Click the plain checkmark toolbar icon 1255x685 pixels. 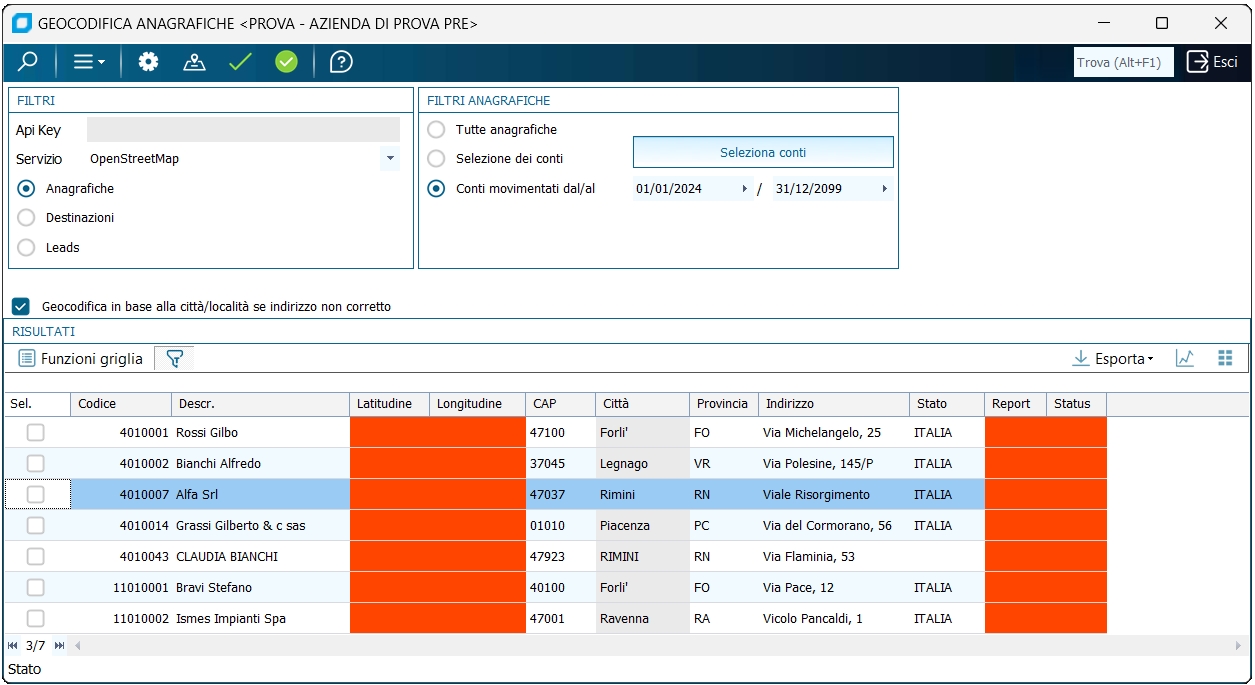[240, 62]
